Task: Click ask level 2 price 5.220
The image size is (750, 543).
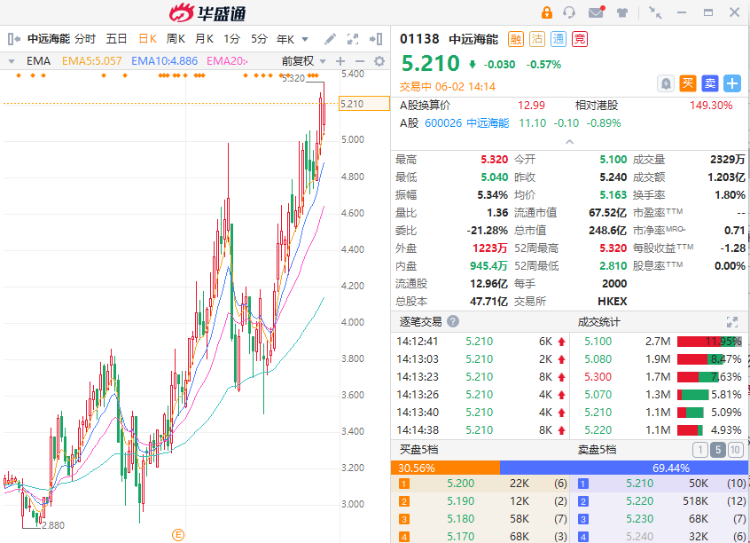Action: point(640,501)
